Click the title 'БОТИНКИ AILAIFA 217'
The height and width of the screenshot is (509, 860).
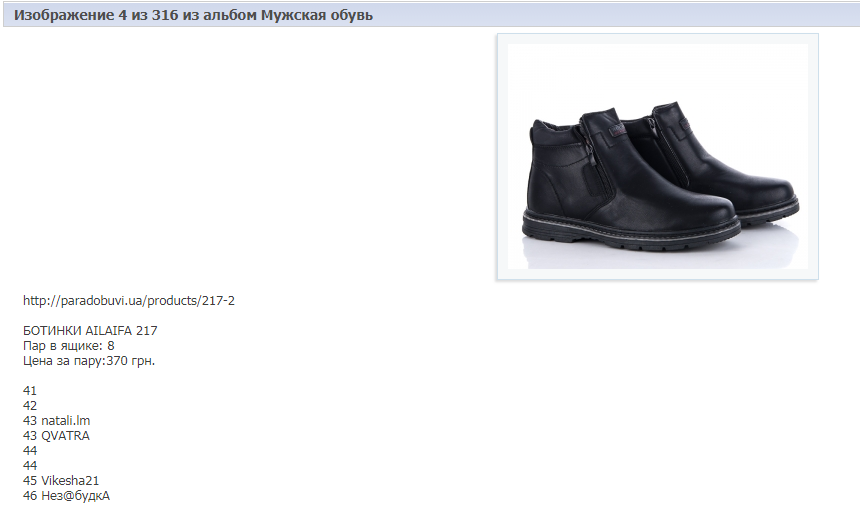90,331
